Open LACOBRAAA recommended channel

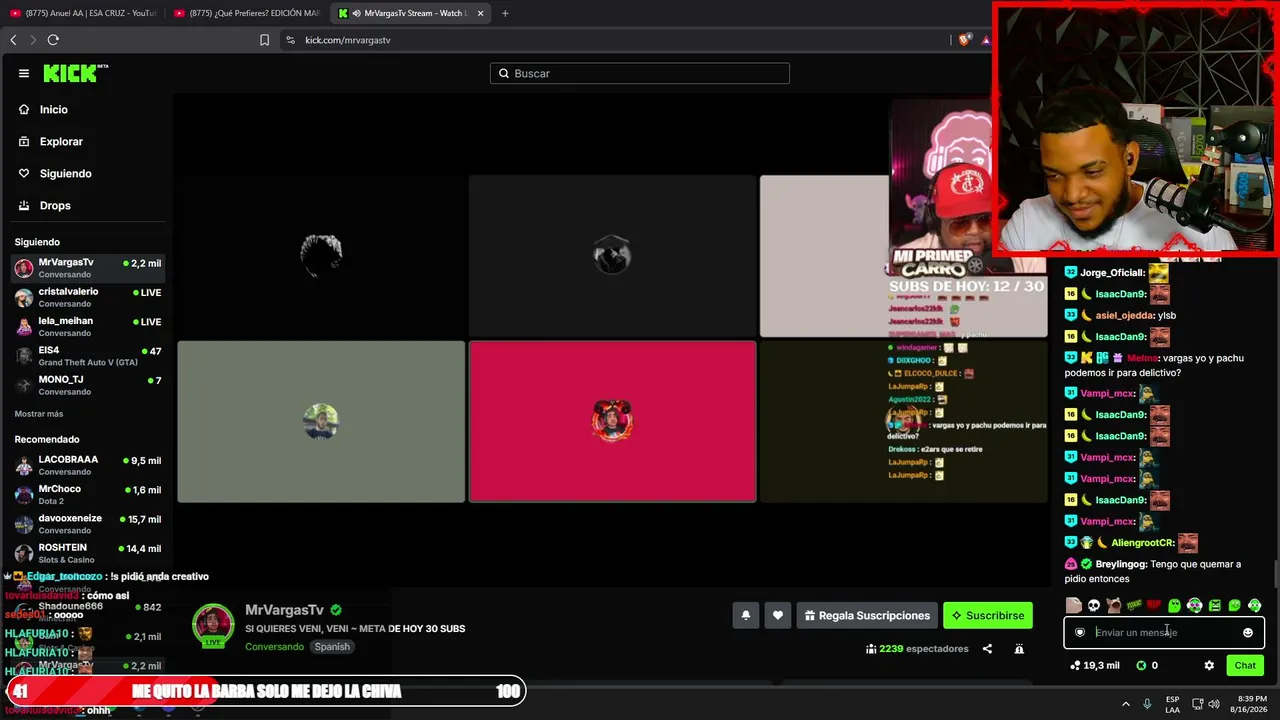pos(87,465)
